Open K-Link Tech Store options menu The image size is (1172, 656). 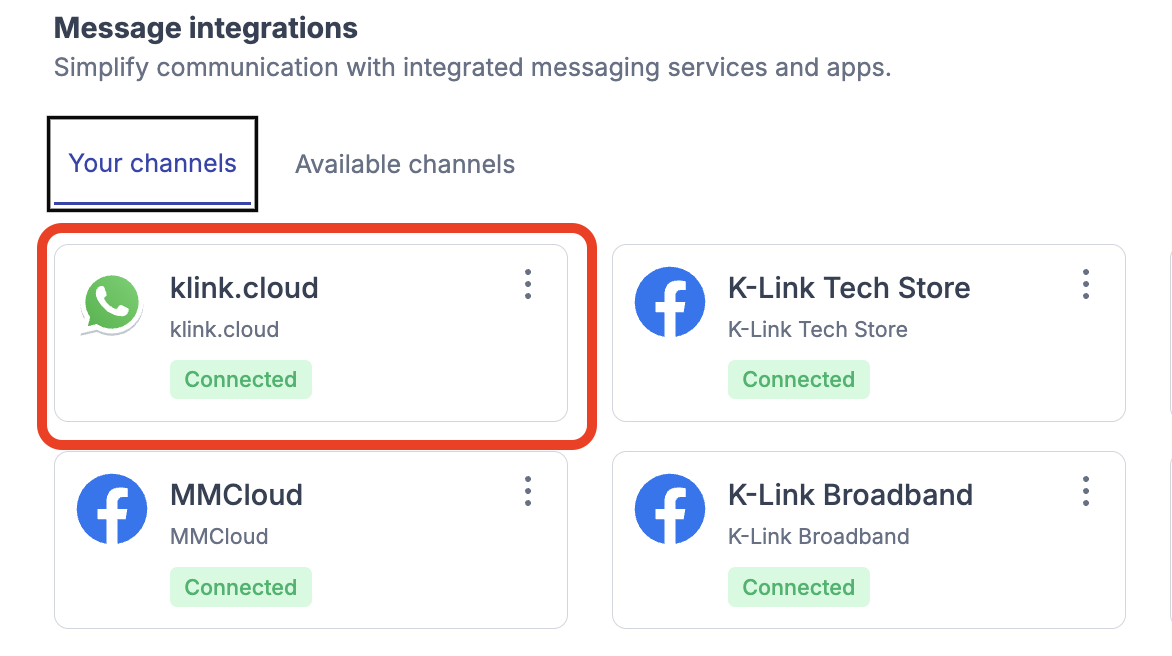coord(1086,285)
